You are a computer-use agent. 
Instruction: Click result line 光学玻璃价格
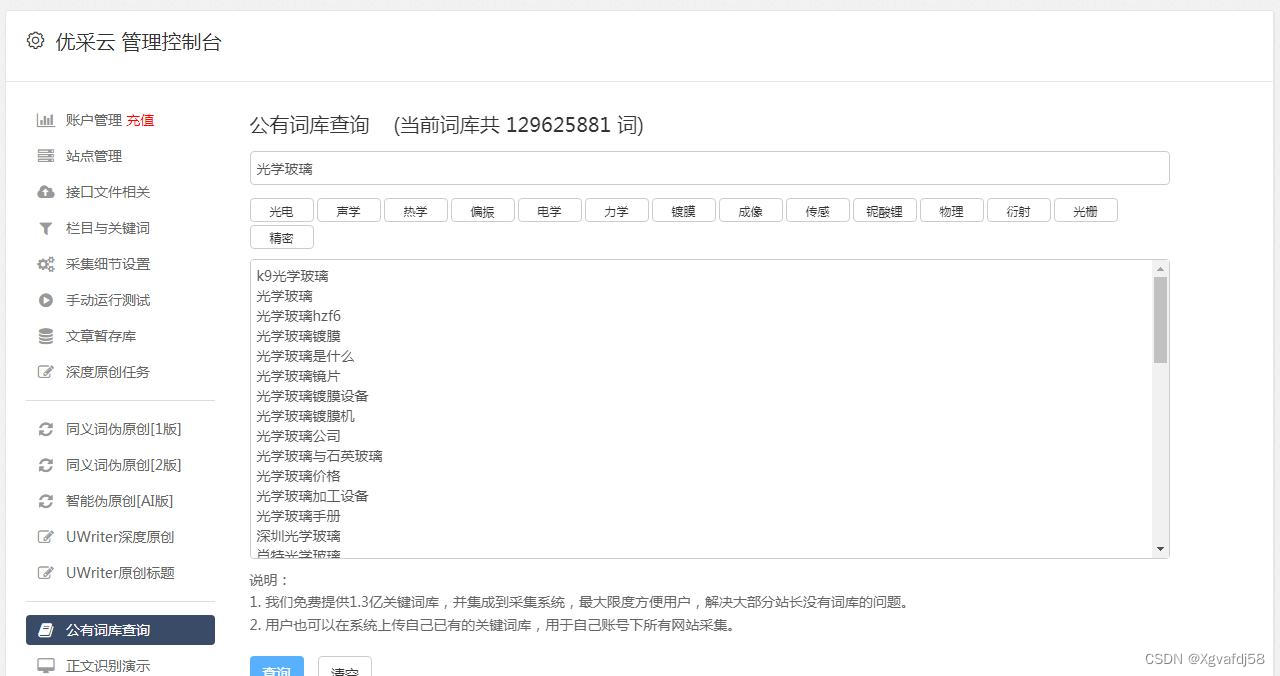(x=298, y=476)
